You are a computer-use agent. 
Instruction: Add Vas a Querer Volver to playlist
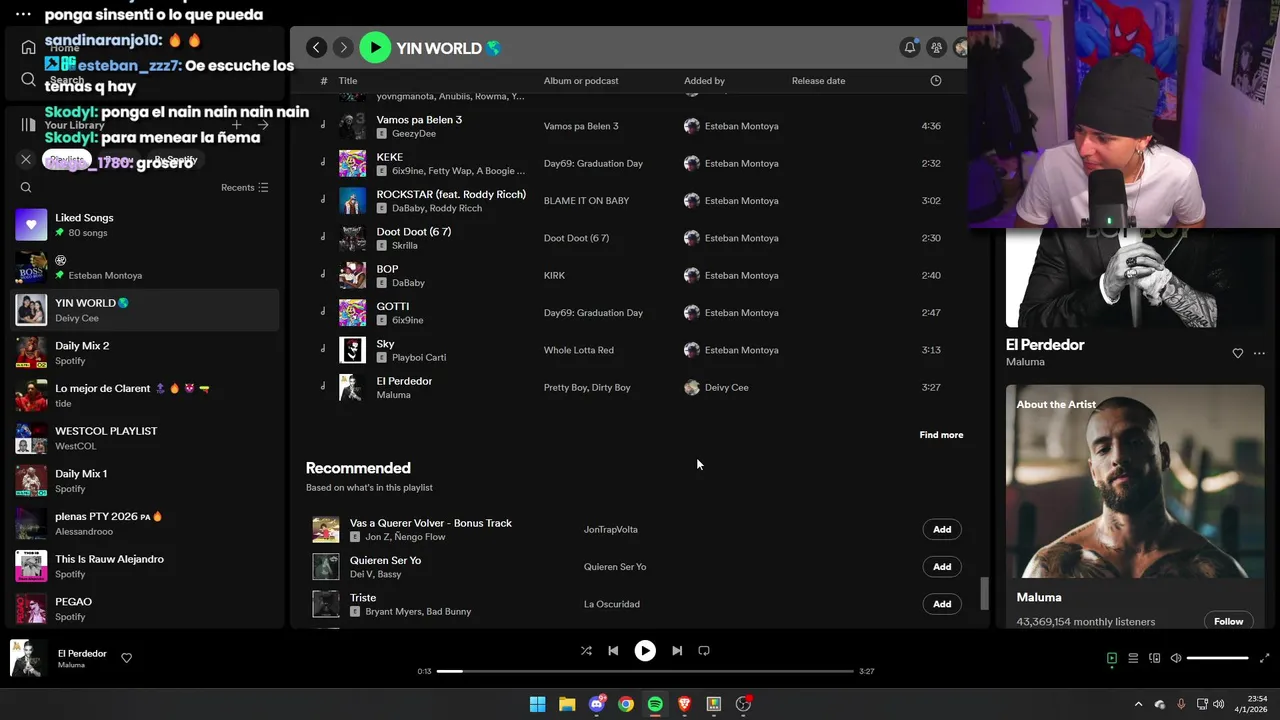942,529
